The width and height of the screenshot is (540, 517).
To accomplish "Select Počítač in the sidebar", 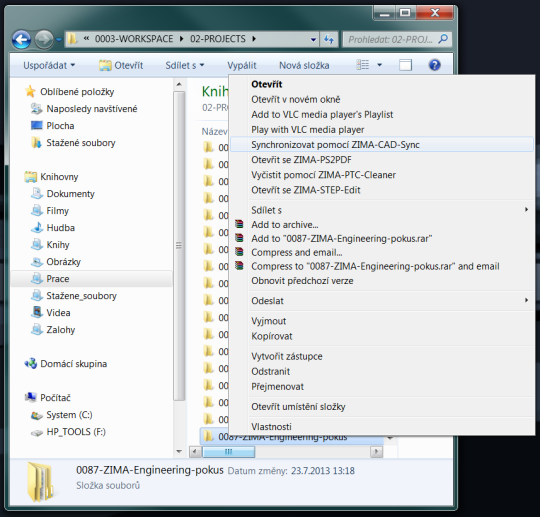I will click(x=48, y=397).
